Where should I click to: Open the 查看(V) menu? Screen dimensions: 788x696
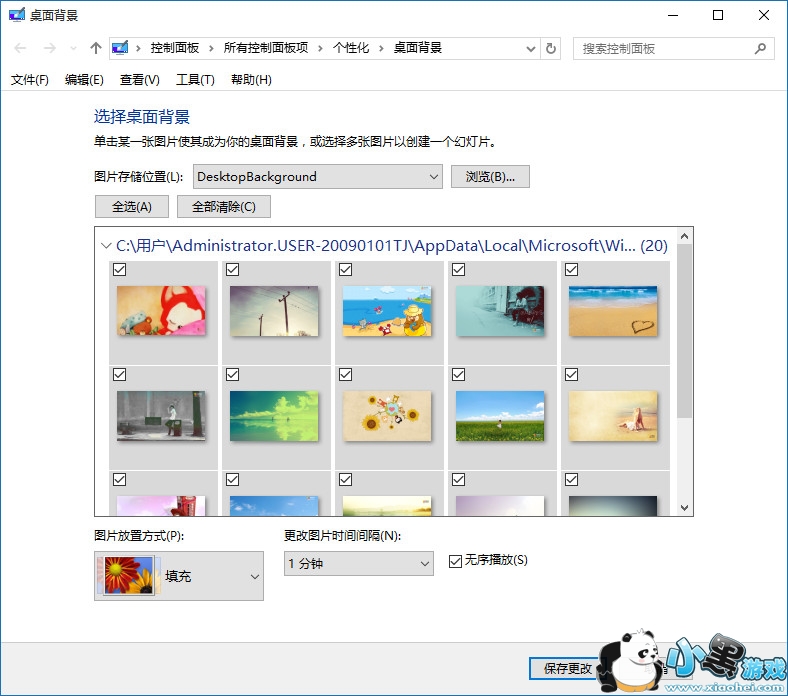(140, 80)
